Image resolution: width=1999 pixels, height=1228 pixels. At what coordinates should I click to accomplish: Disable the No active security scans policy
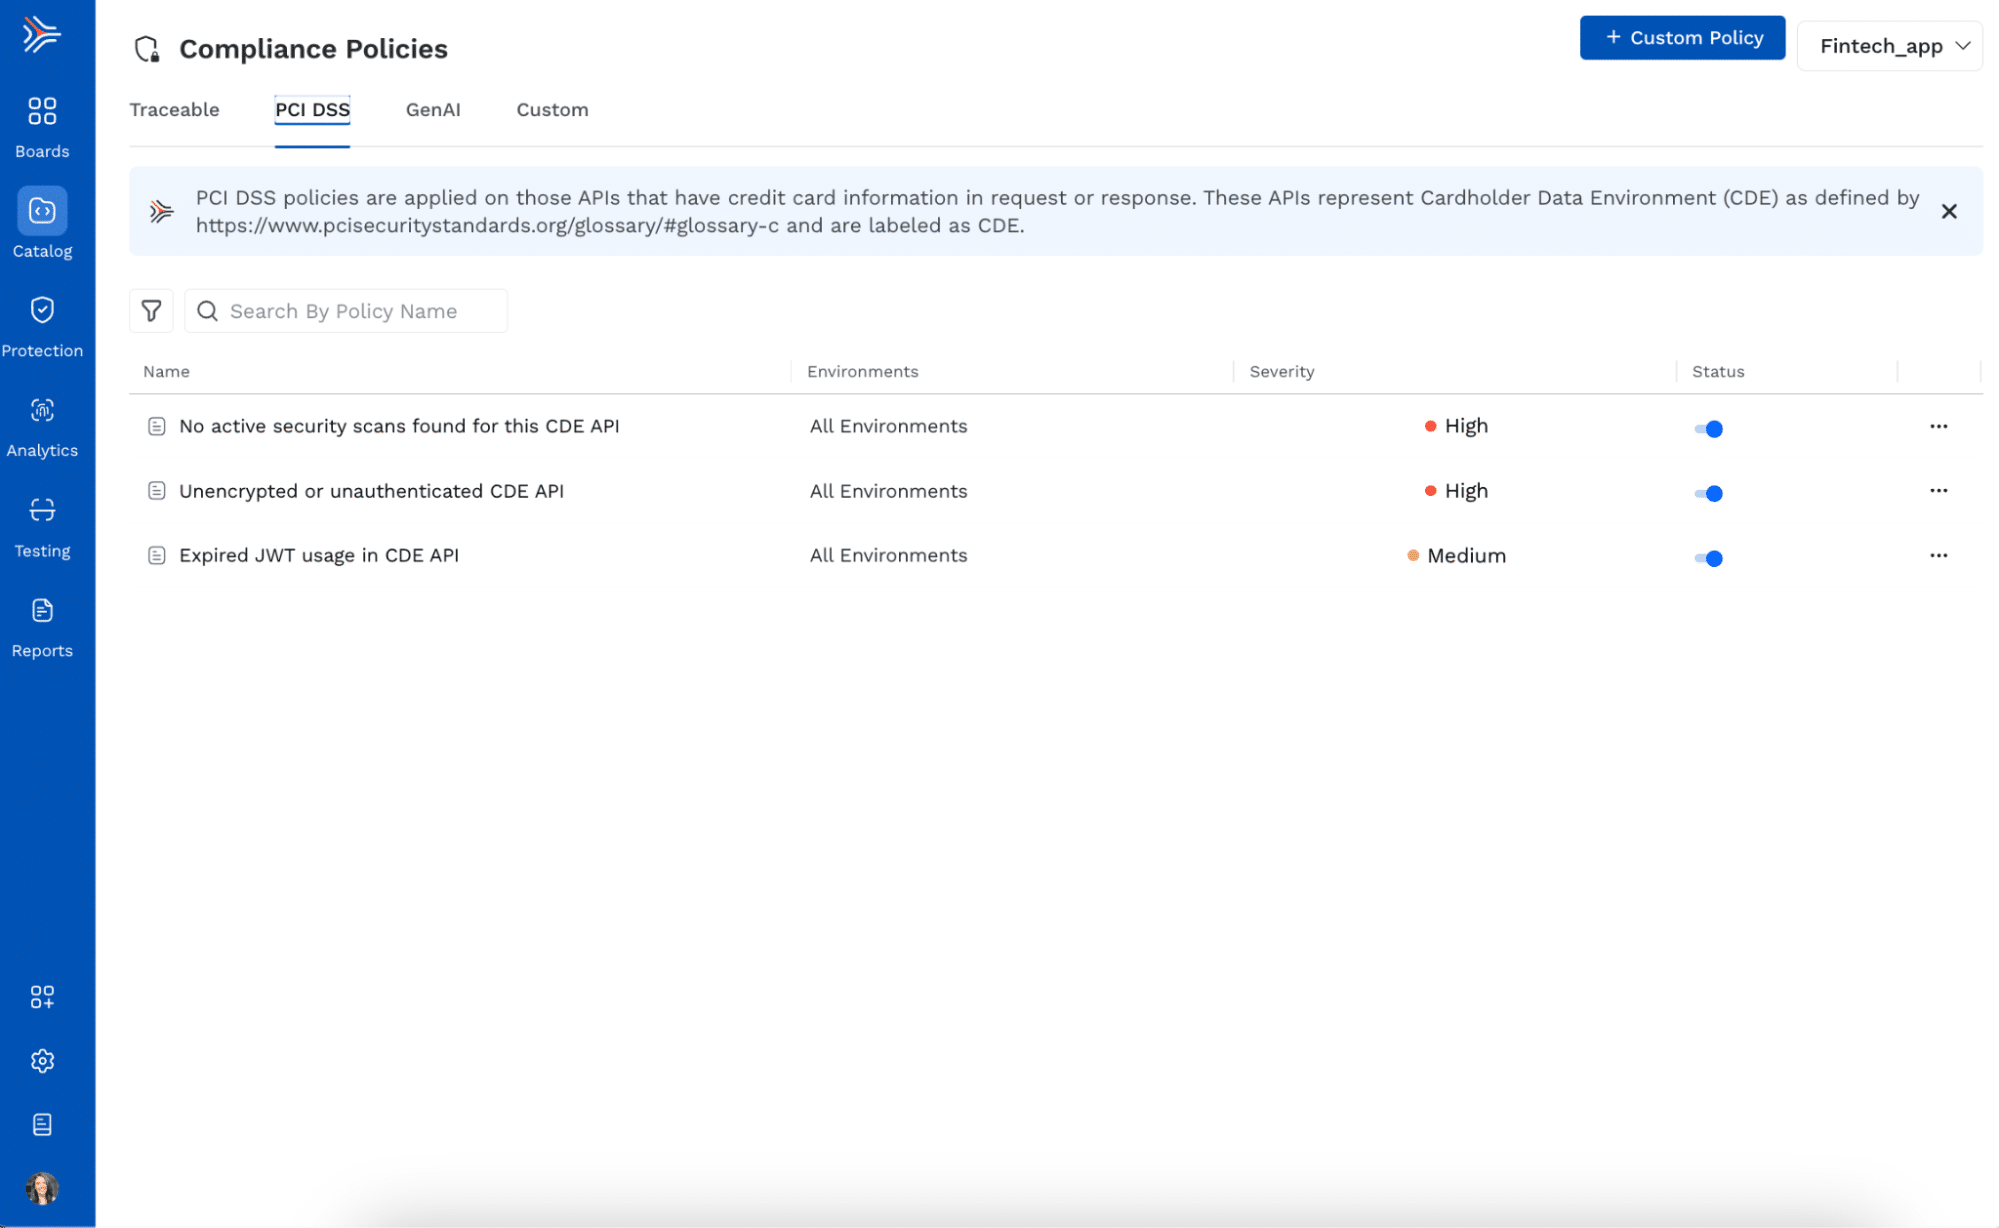1708,429
